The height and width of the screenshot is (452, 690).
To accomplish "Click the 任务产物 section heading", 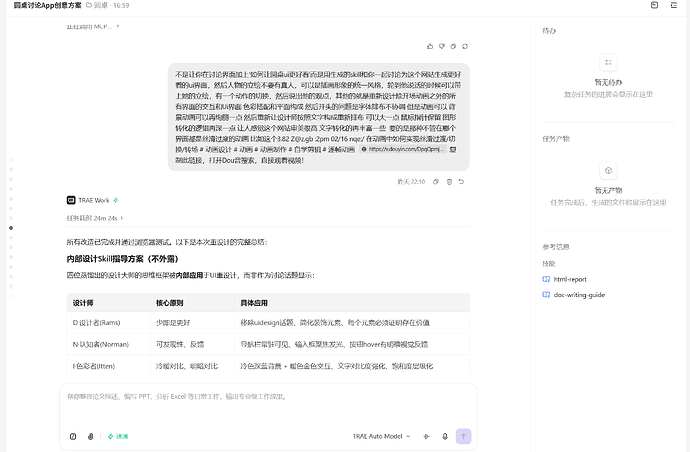I will [556, 139].
